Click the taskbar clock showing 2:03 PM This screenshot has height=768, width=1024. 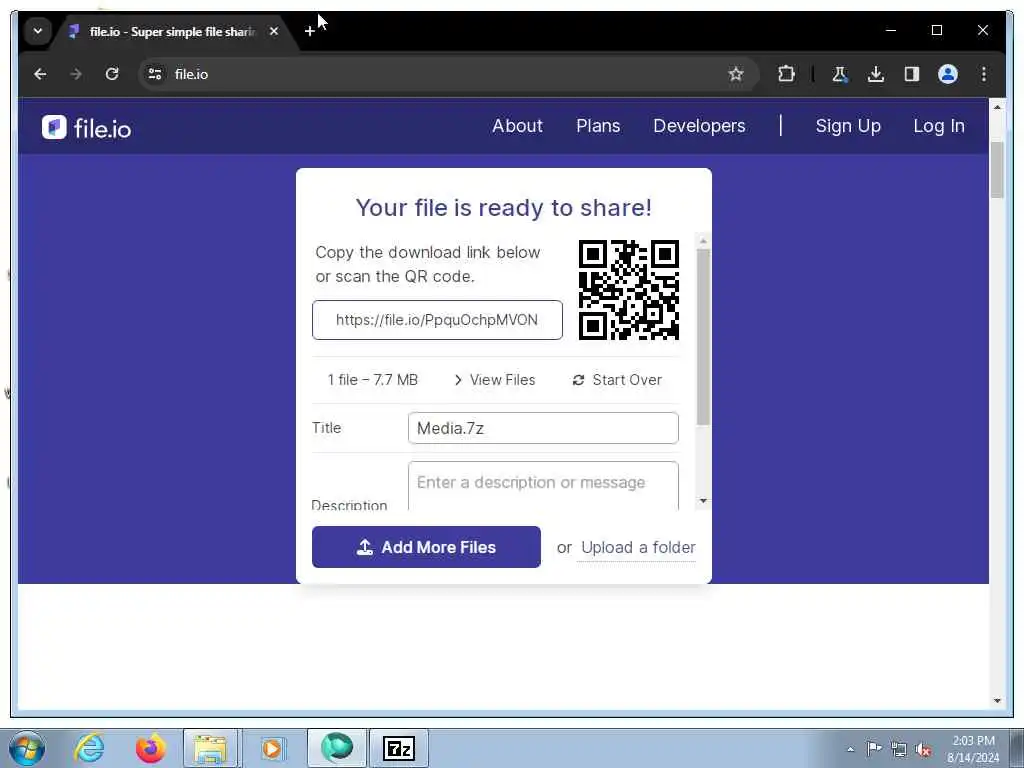[x=973, y=749]
